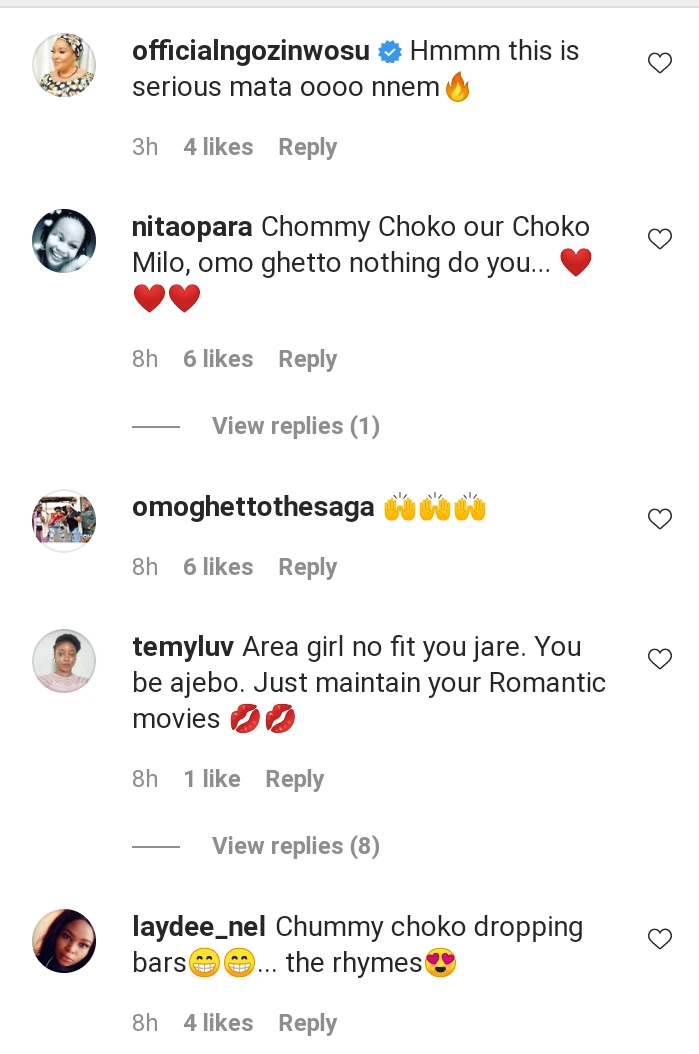Like officialngozinwosu's comment with the heart
699x1054 pixels.
pos(660,64)
